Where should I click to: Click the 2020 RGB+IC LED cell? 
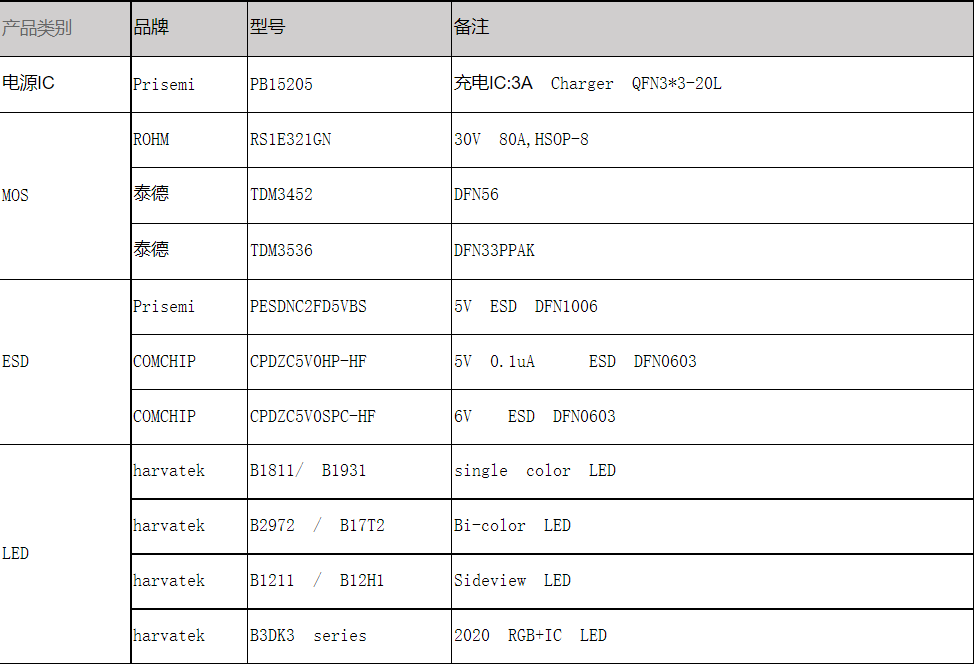pyautogui.click(x=712, y=636)
